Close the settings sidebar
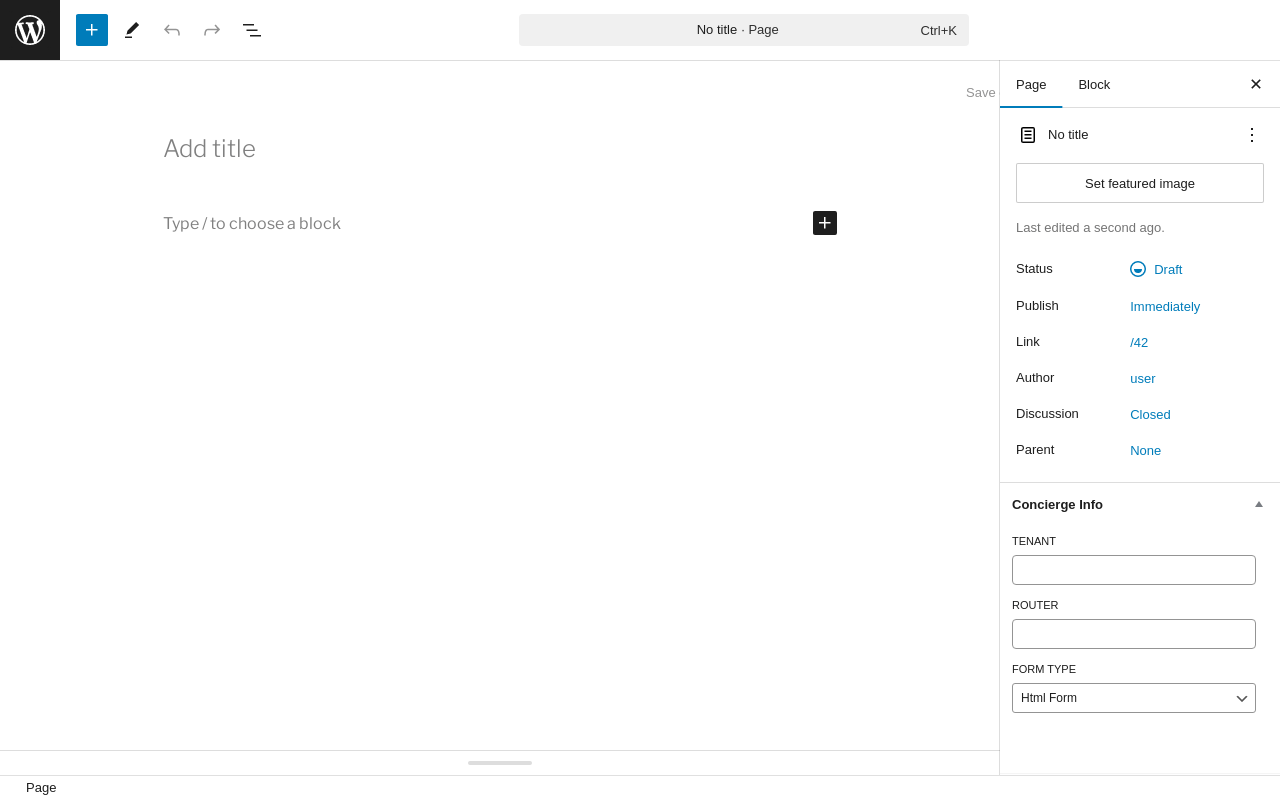Viewport: 1280px width, 800px height. 1256,84
